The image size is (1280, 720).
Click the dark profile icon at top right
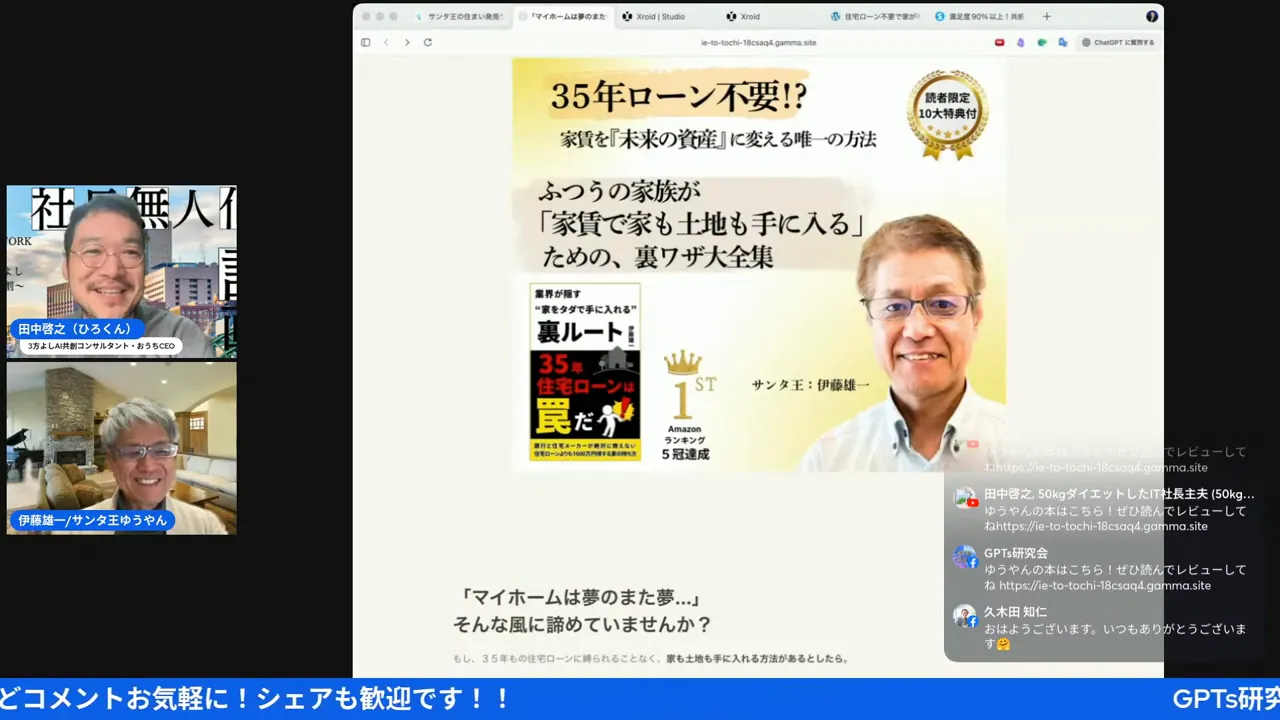(1152, 16)
